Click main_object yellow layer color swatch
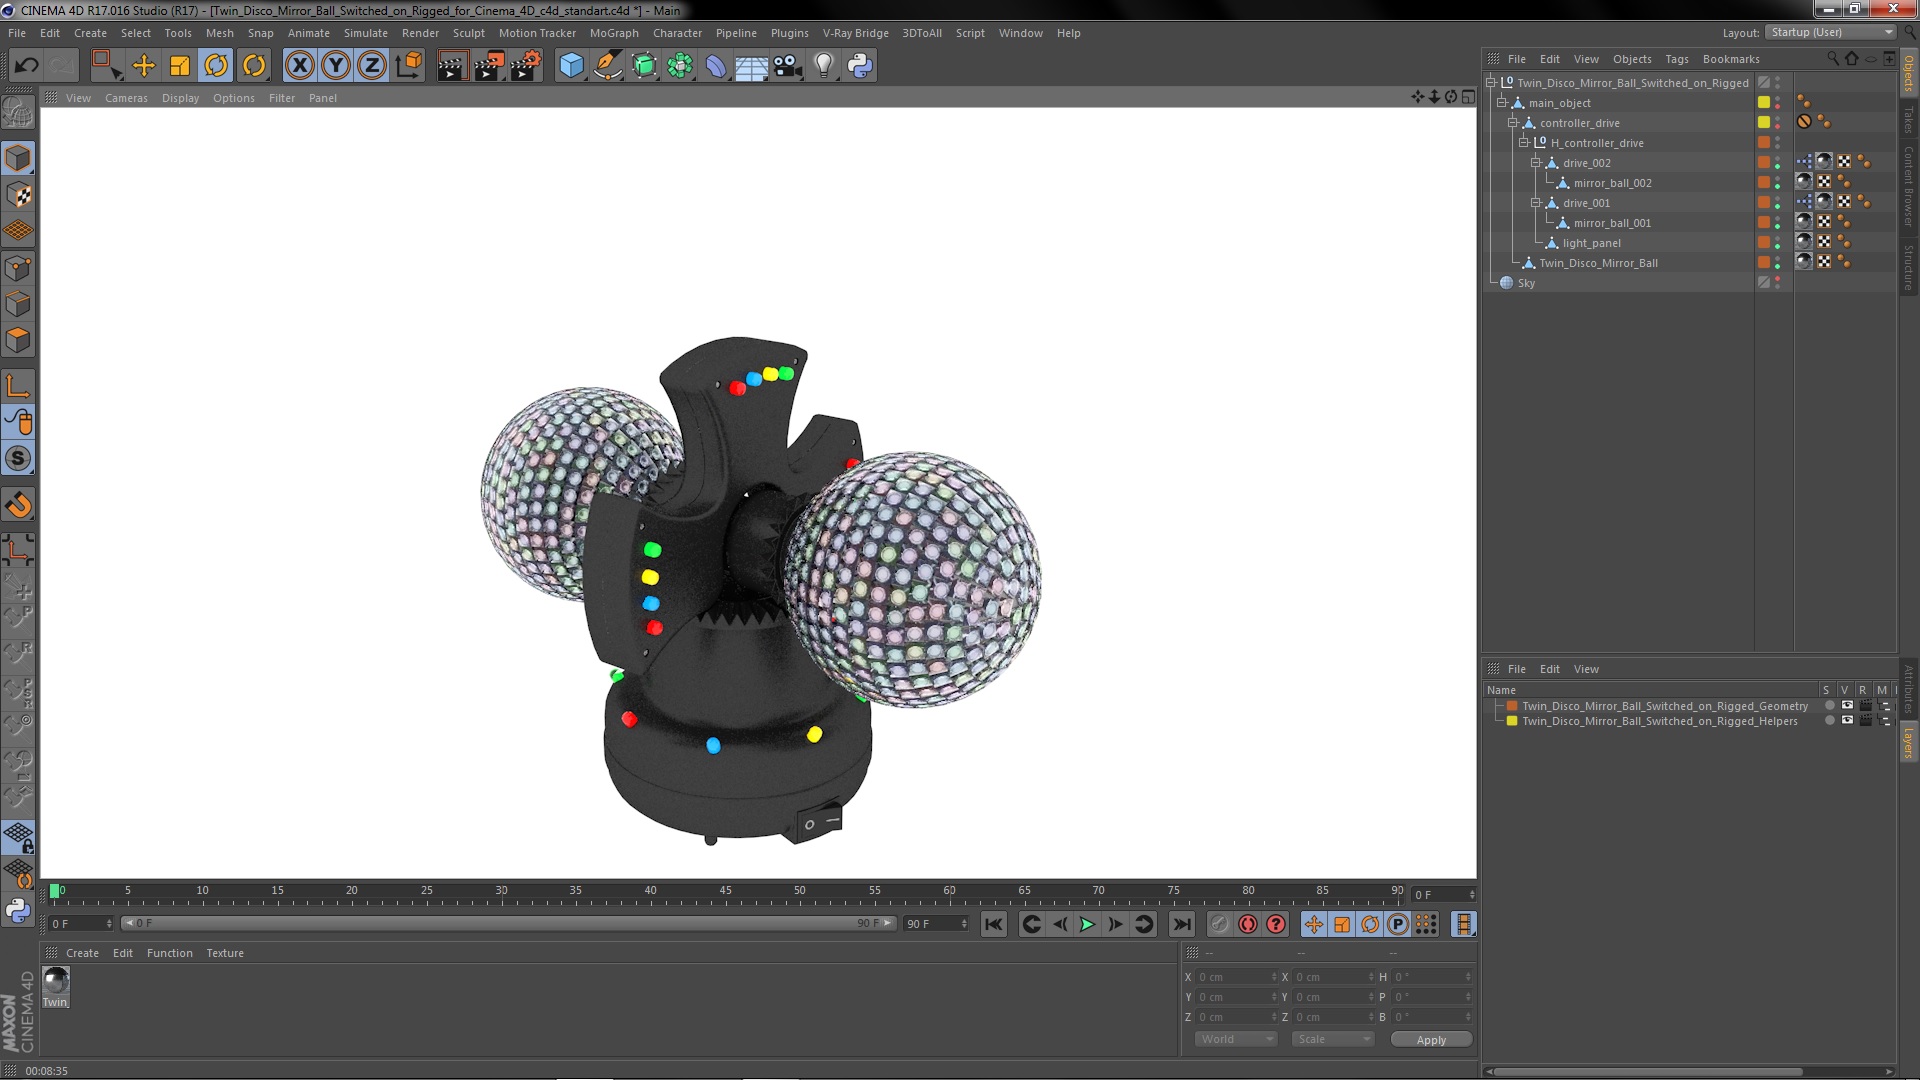 1764,103
